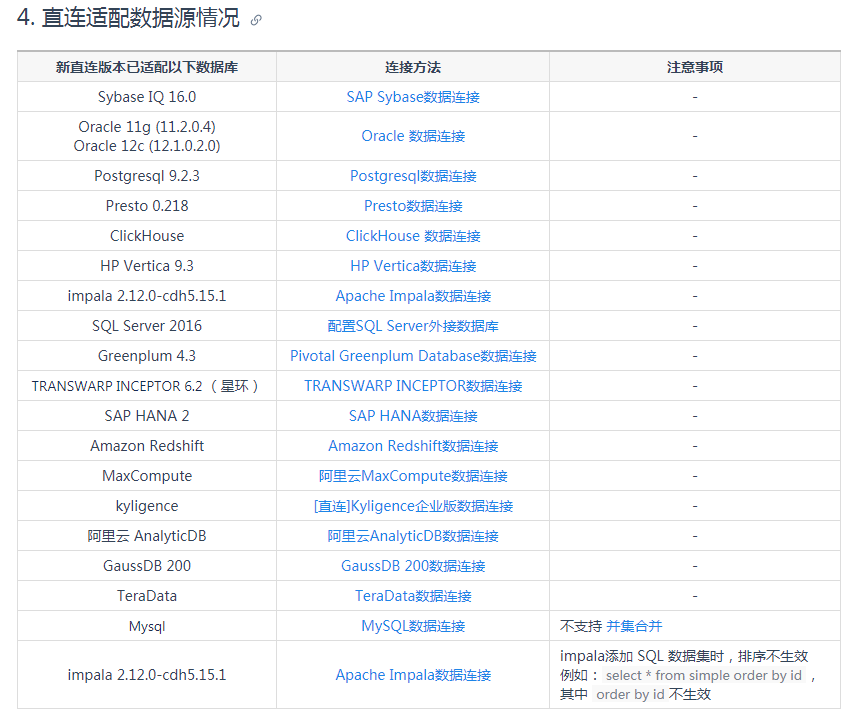This screenshot has width=852, height=723.
Task: Follow the TeraData数据连接 link
Action: (413, 596)
